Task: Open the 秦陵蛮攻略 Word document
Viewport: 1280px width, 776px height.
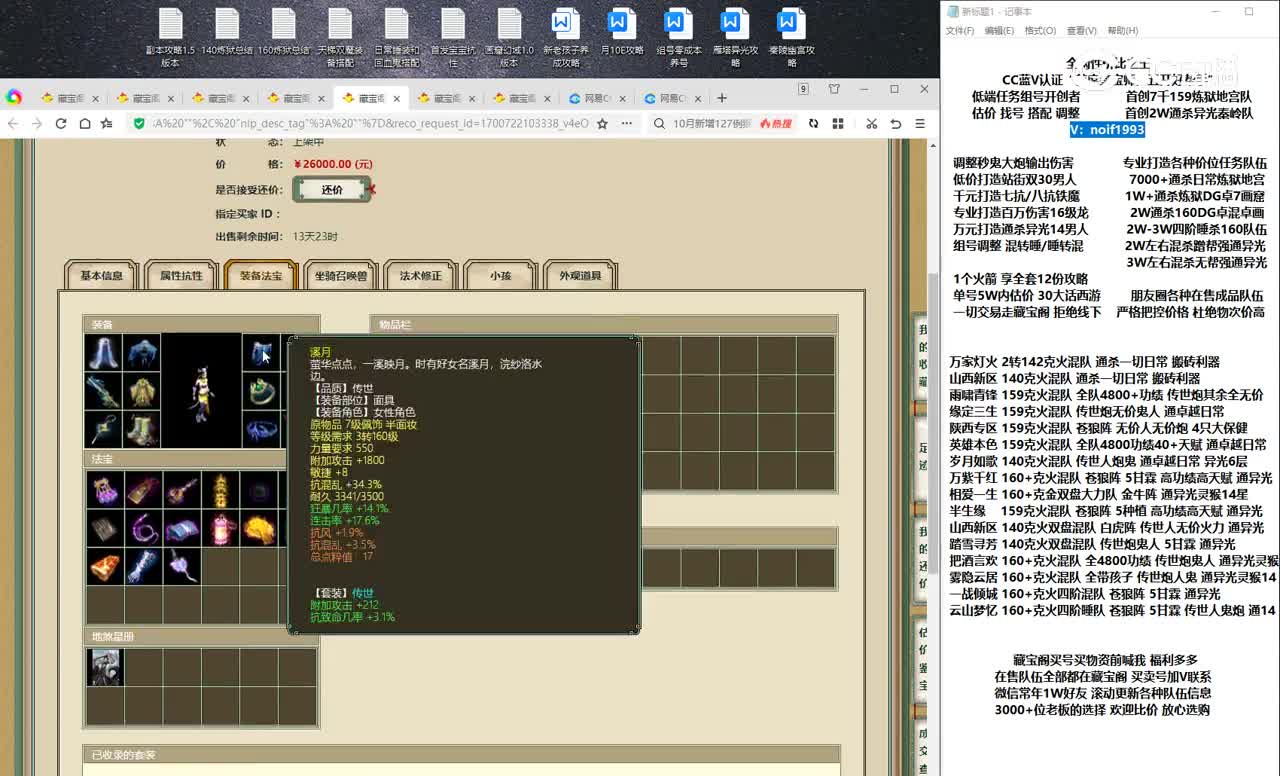Action: click(x=791, y=38)
